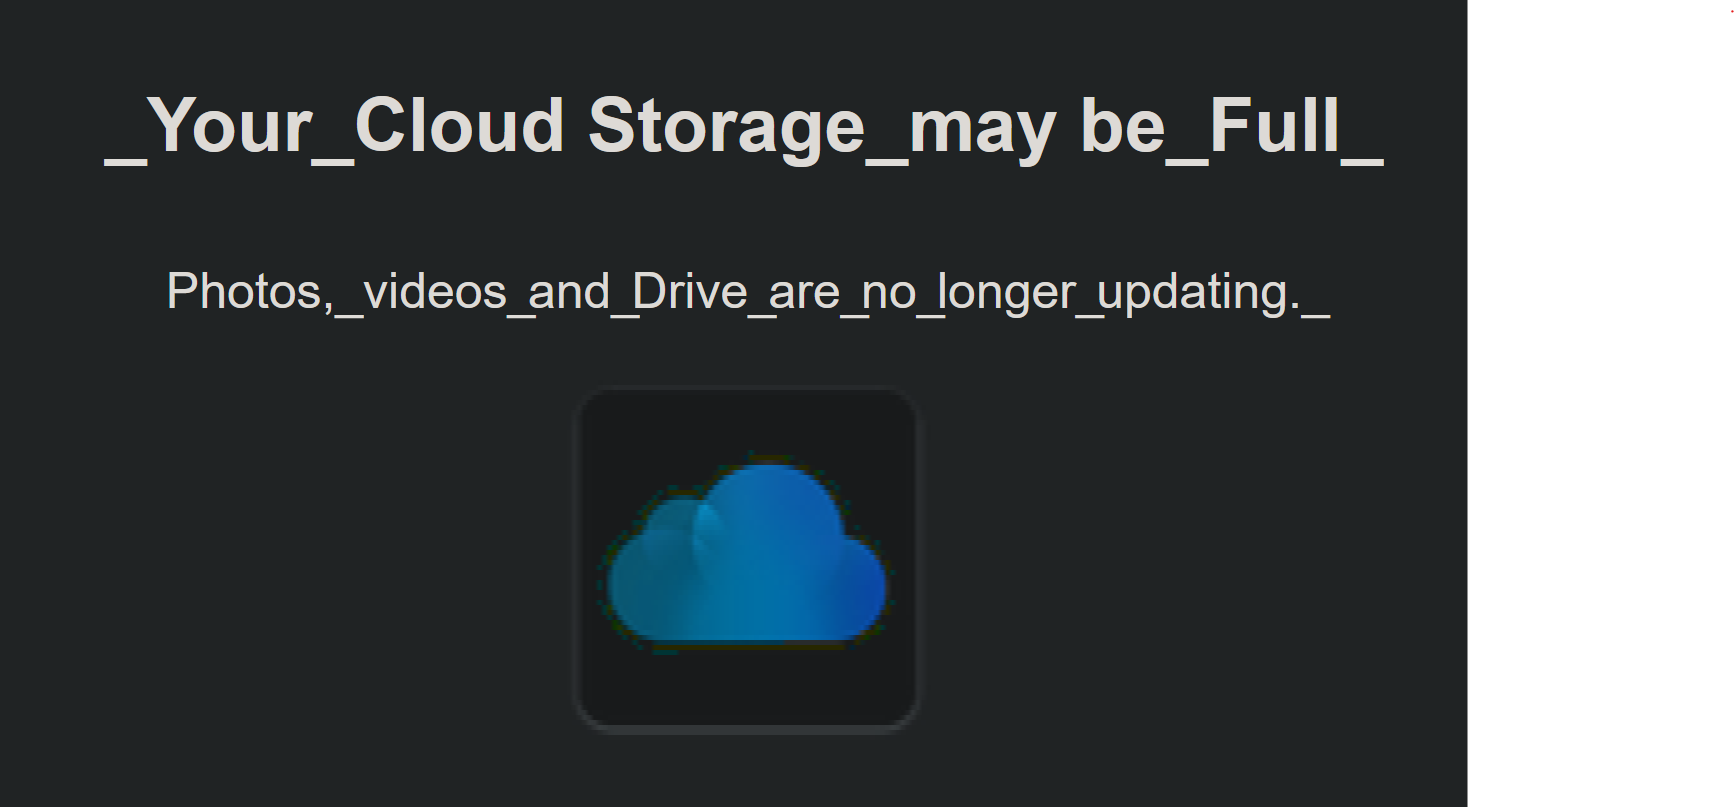Select the word "Cloud" in the title
This screenshot has height=807, width=1734.
(x=459, y=127)
